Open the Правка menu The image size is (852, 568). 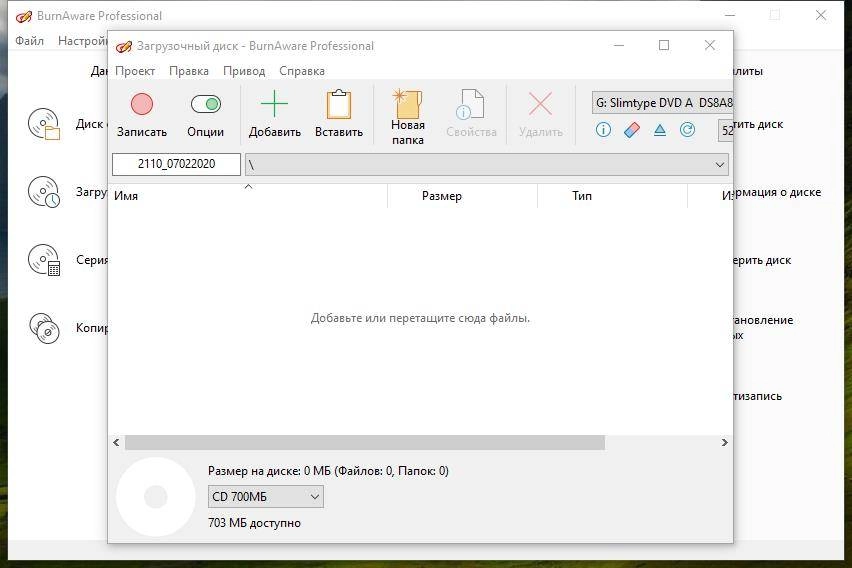(x=189, y=71)
